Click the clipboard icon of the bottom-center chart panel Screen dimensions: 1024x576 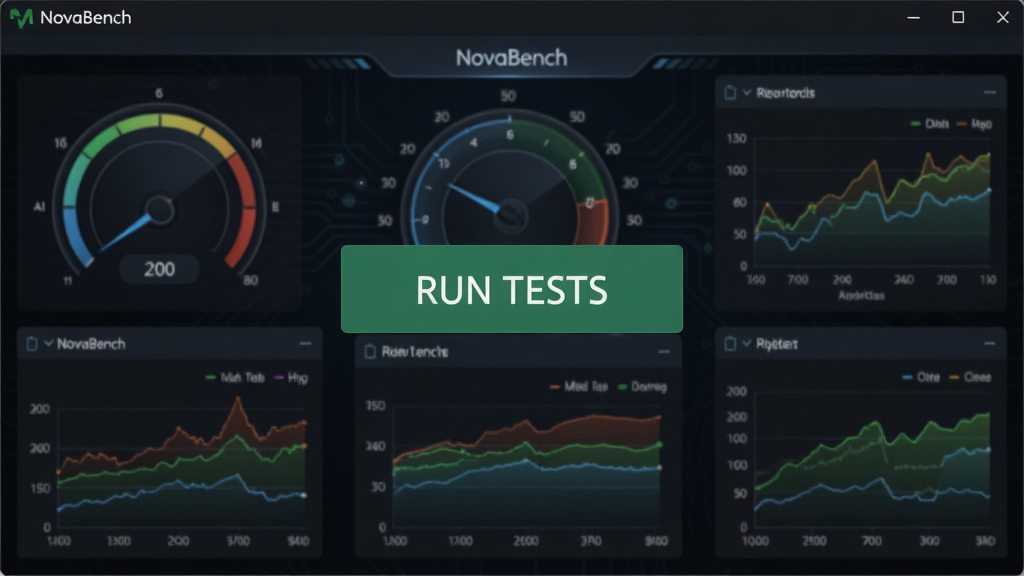tap(370, 351)
